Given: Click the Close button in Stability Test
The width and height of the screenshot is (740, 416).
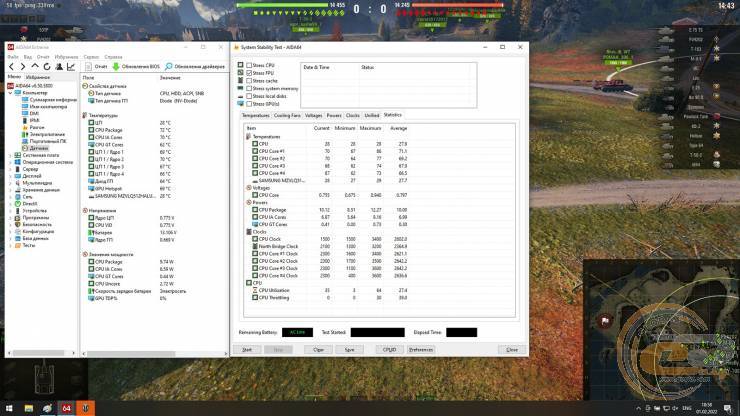Looking at the screenshot, I should [x=512, y=350].
